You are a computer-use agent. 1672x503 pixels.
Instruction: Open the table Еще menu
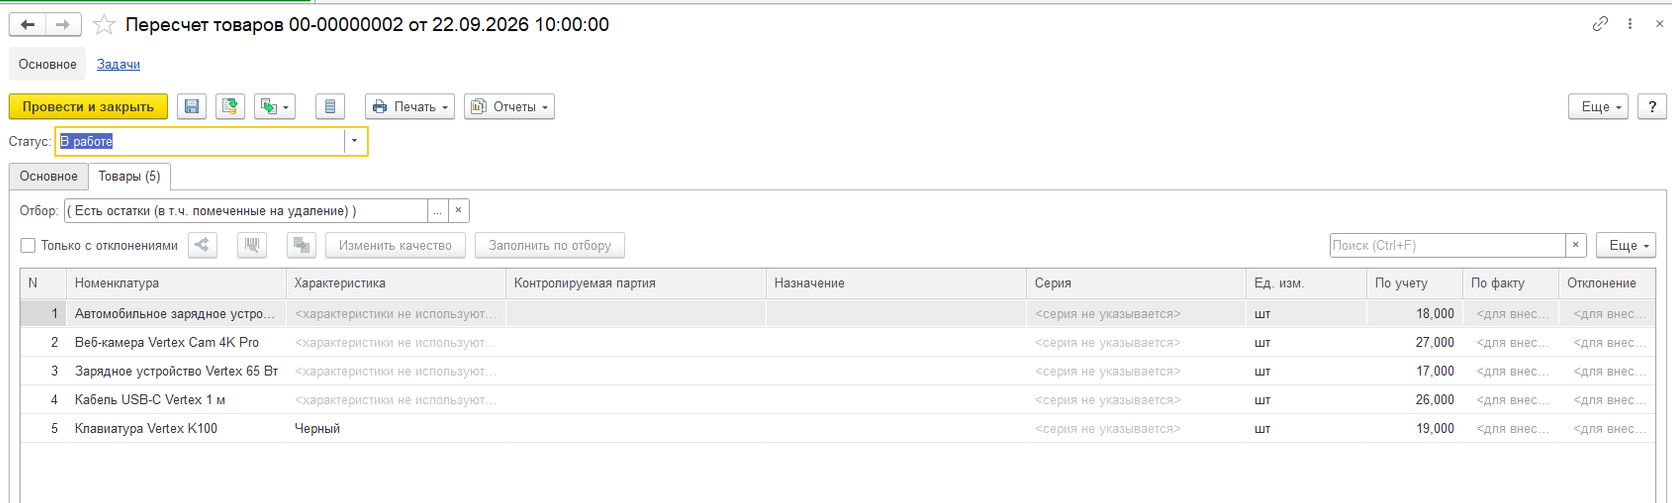pyautogui.click(x=1626, y=245)
